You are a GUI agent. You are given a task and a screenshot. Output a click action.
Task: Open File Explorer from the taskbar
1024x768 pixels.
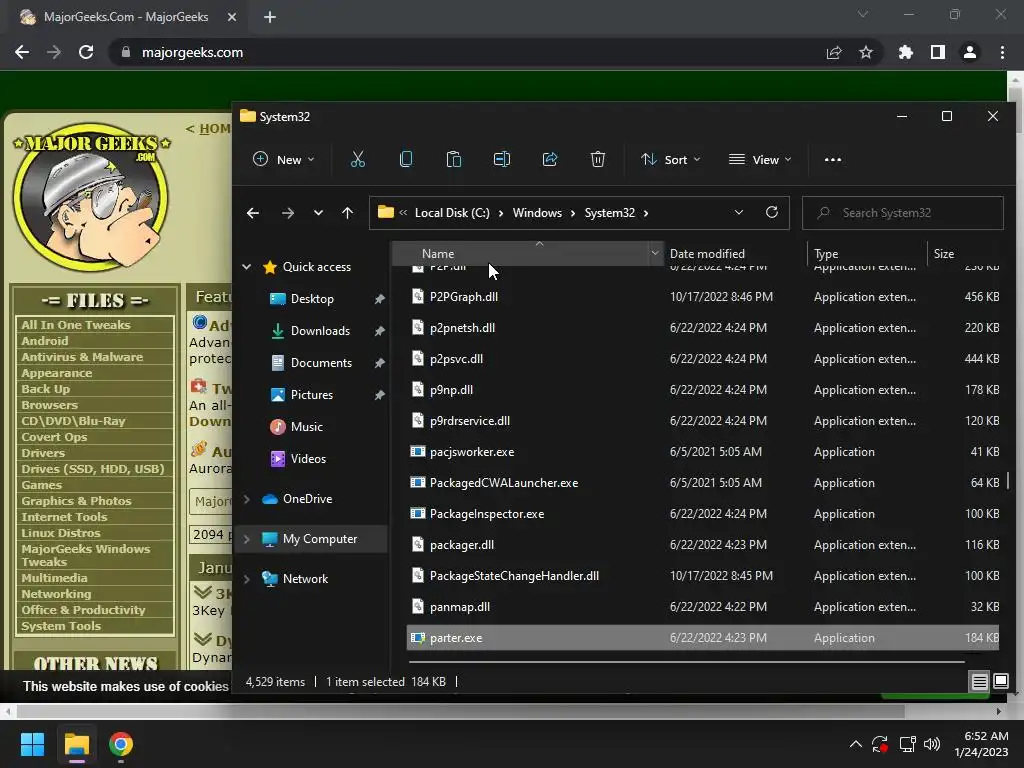point(76,744)
